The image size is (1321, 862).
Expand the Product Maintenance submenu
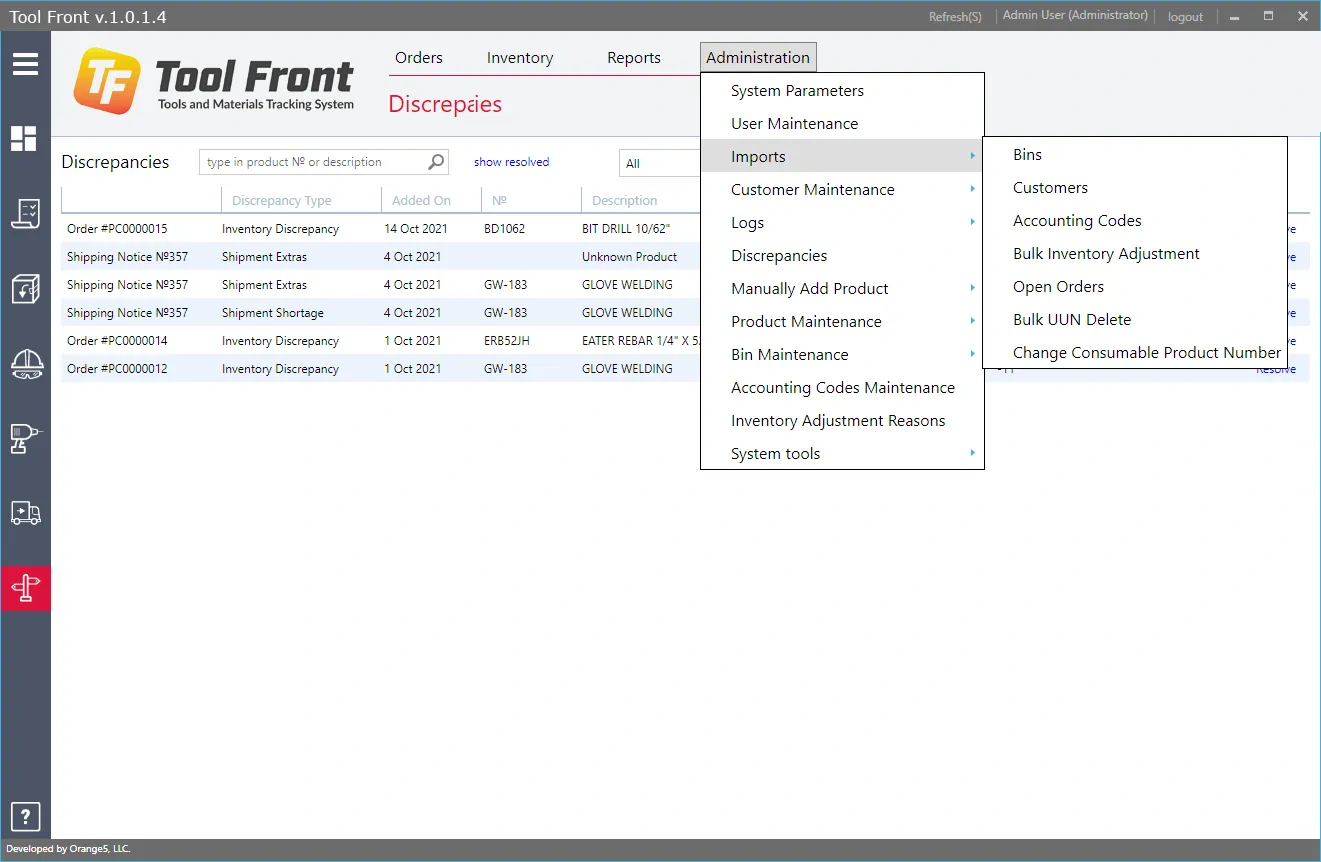click(806, 322)
